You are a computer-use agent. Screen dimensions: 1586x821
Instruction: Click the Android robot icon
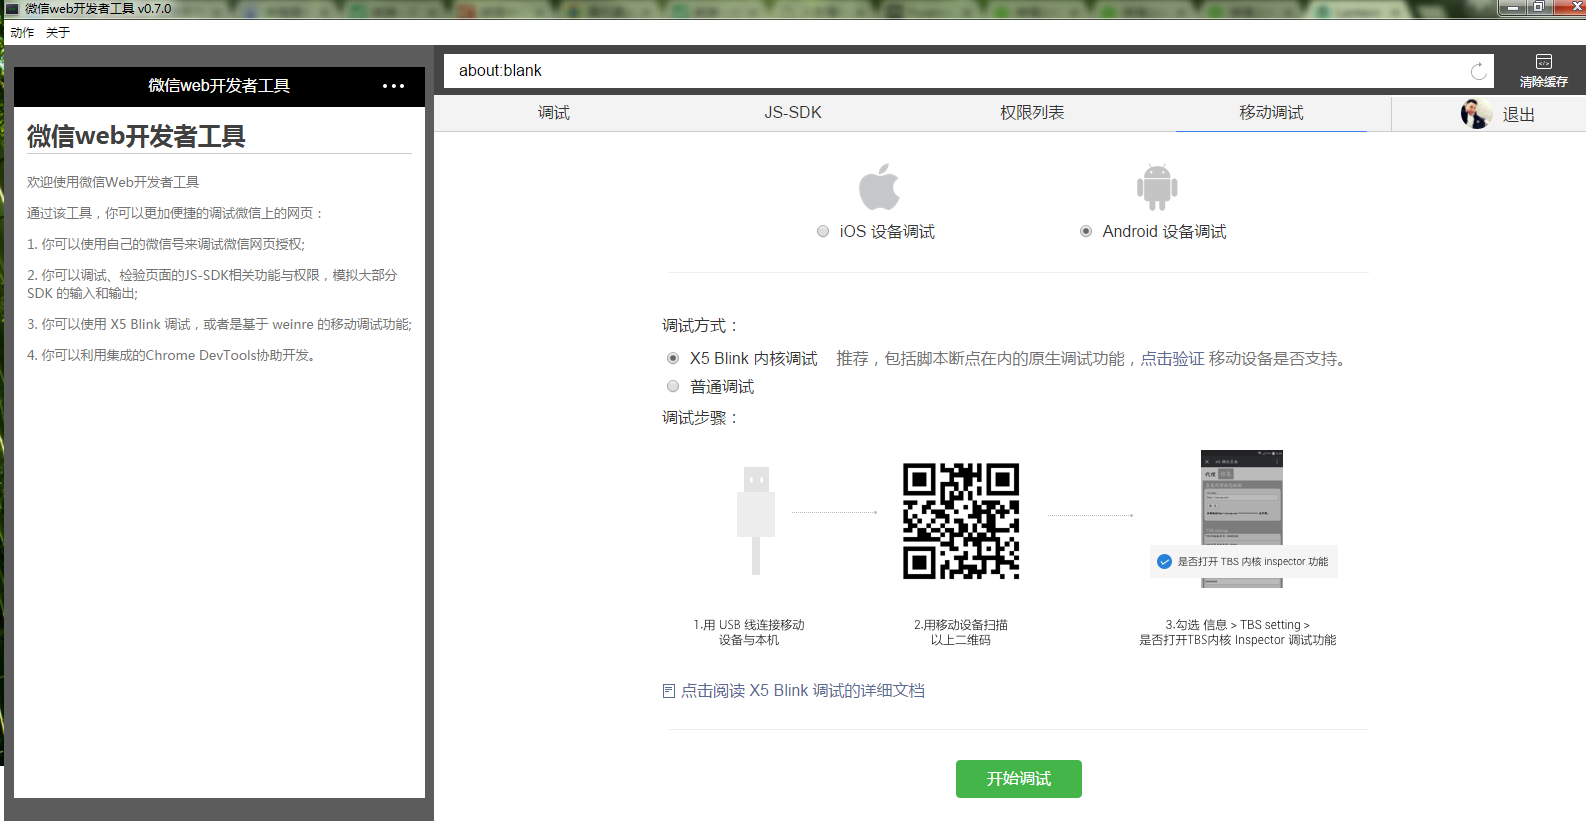[x=1157, y=187]
